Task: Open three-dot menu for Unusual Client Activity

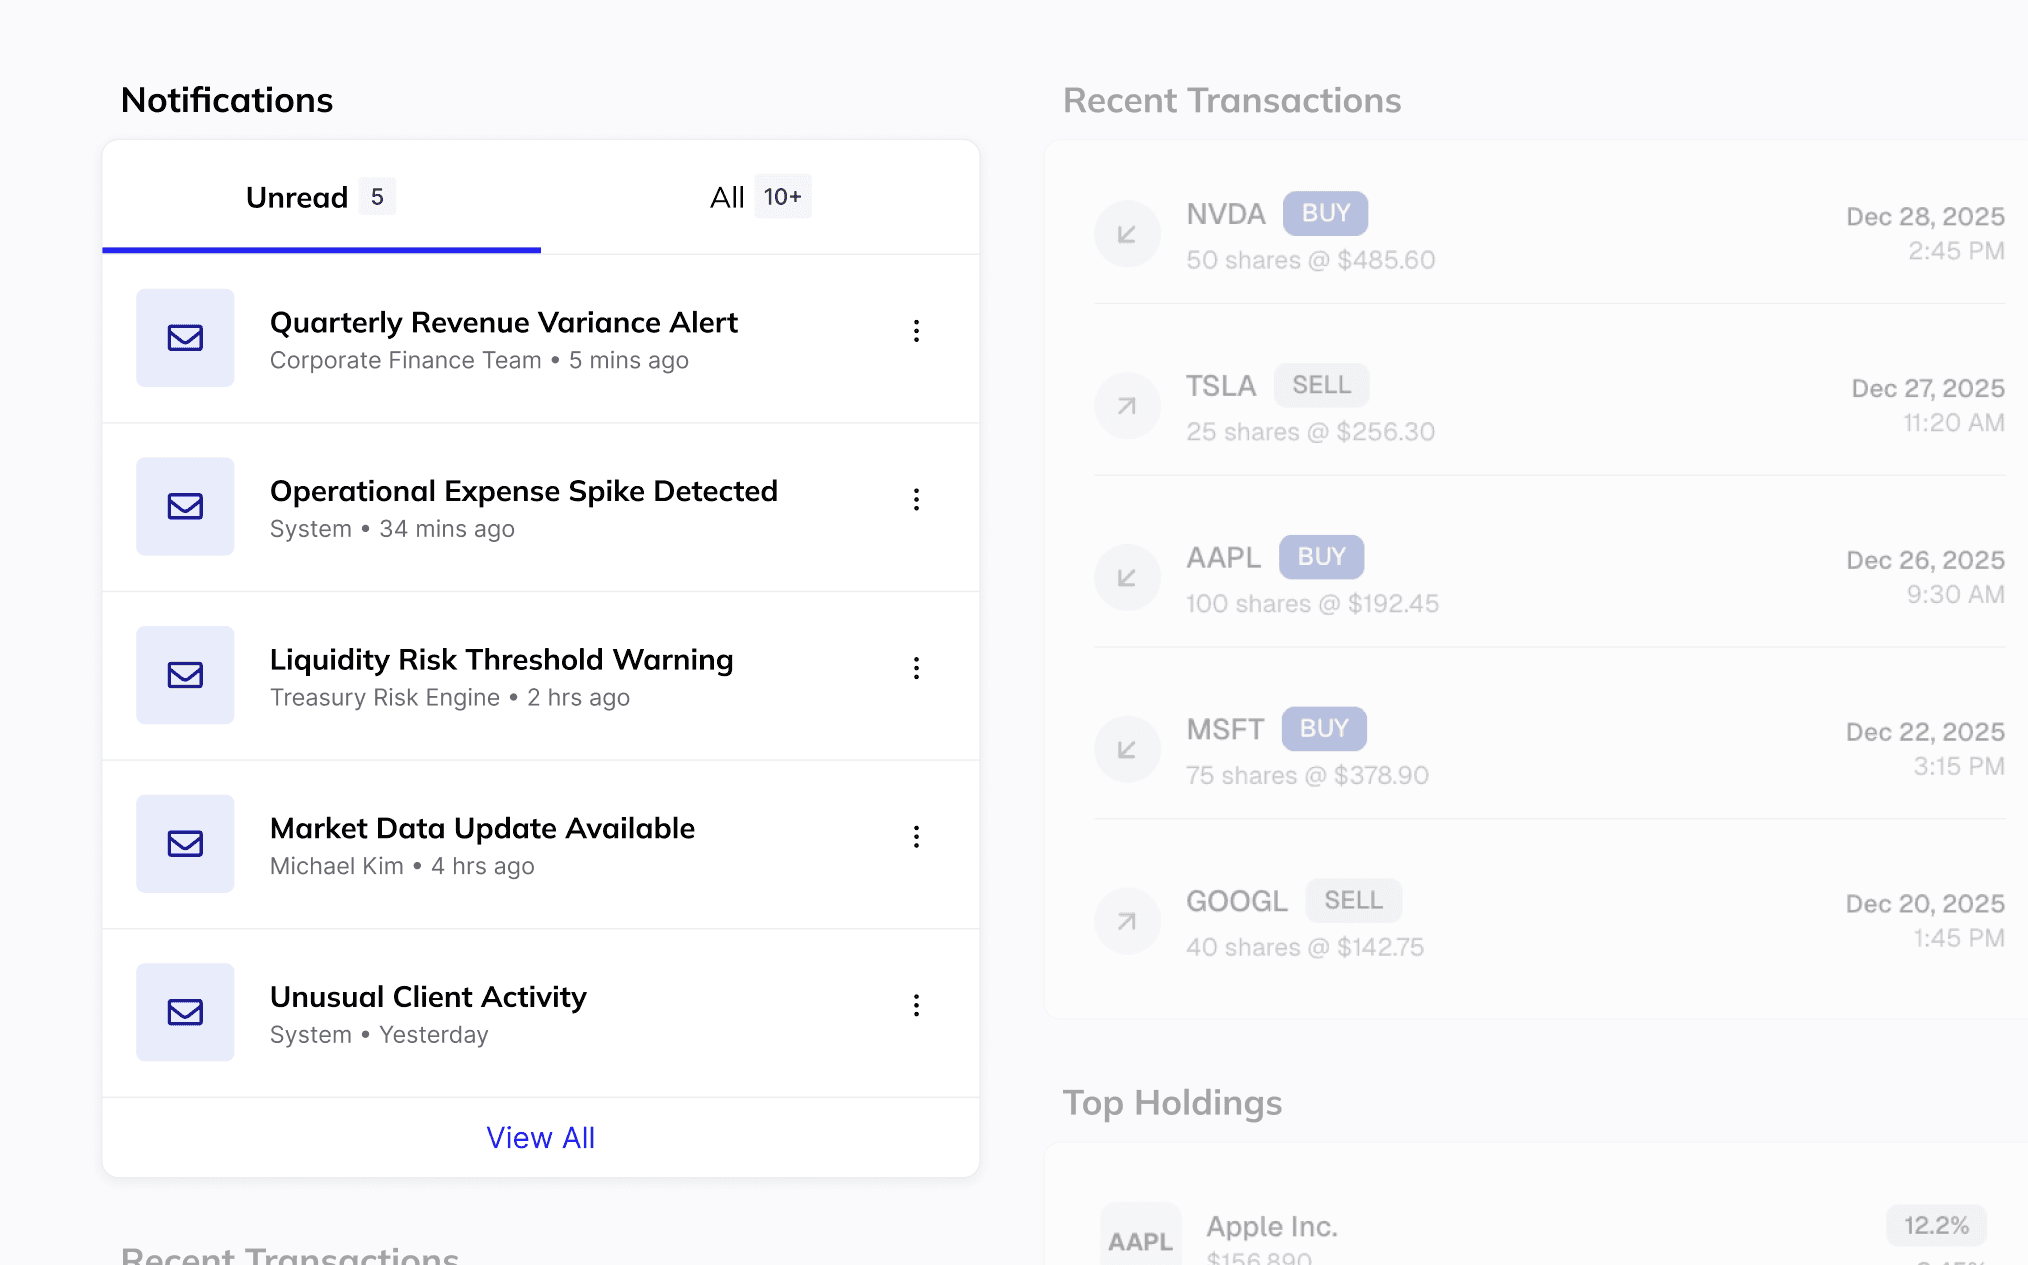Action: point(916,1005)
